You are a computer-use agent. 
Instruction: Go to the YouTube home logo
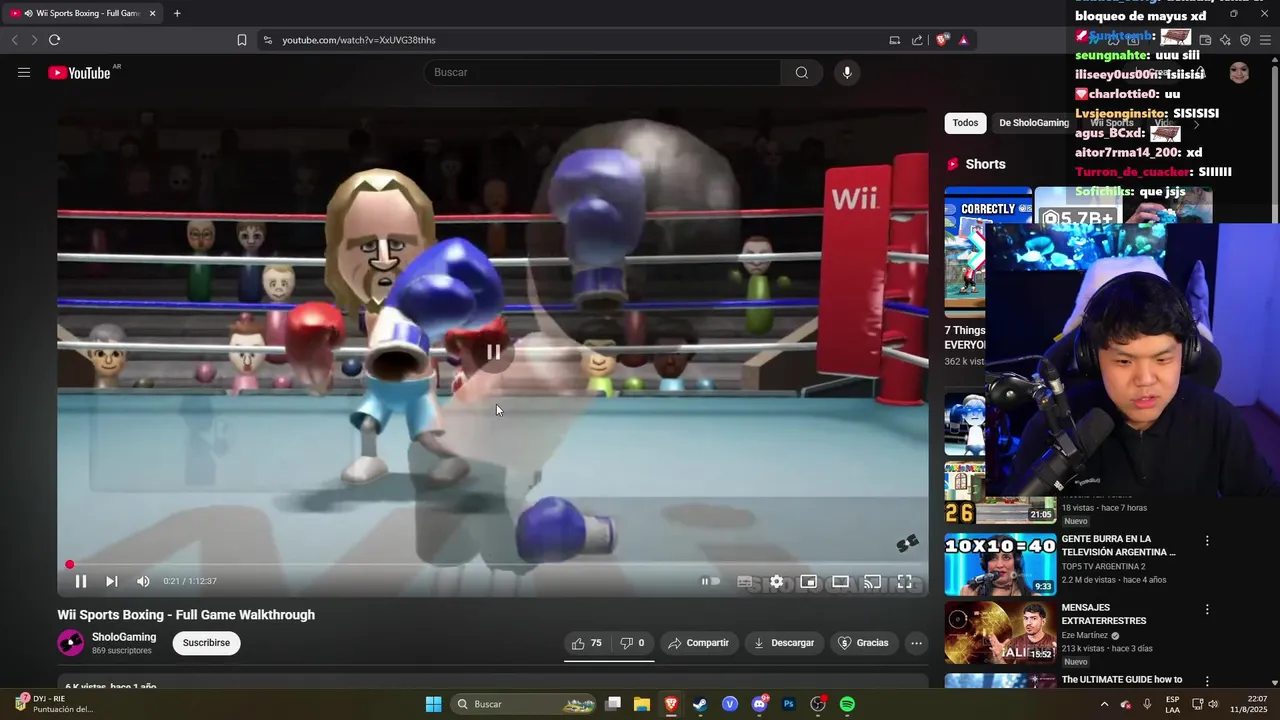click(79, 72)
